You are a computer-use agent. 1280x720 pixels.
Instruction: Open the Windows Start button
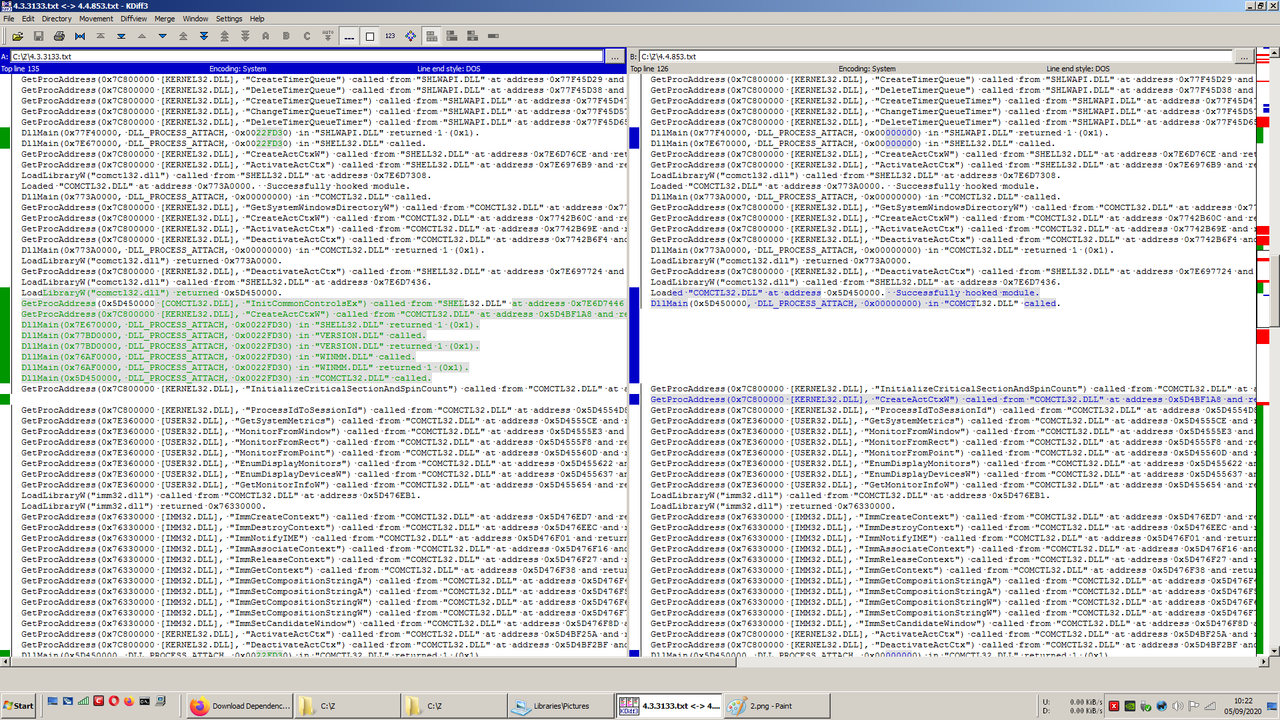(19, 706)
